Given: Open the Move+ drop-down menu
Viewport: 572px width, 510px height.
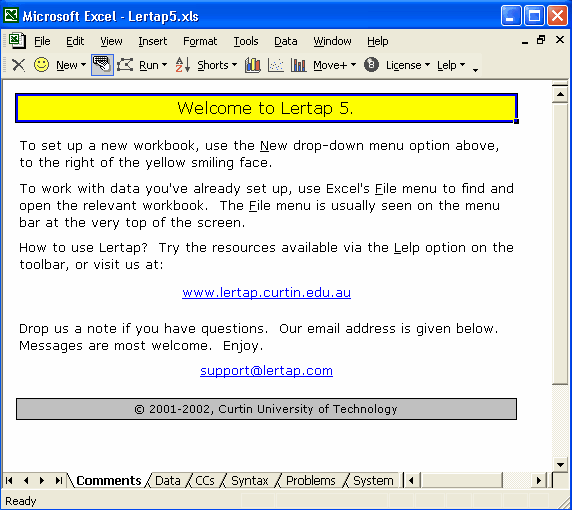Looking at the screenshot, I should (335, 65).
